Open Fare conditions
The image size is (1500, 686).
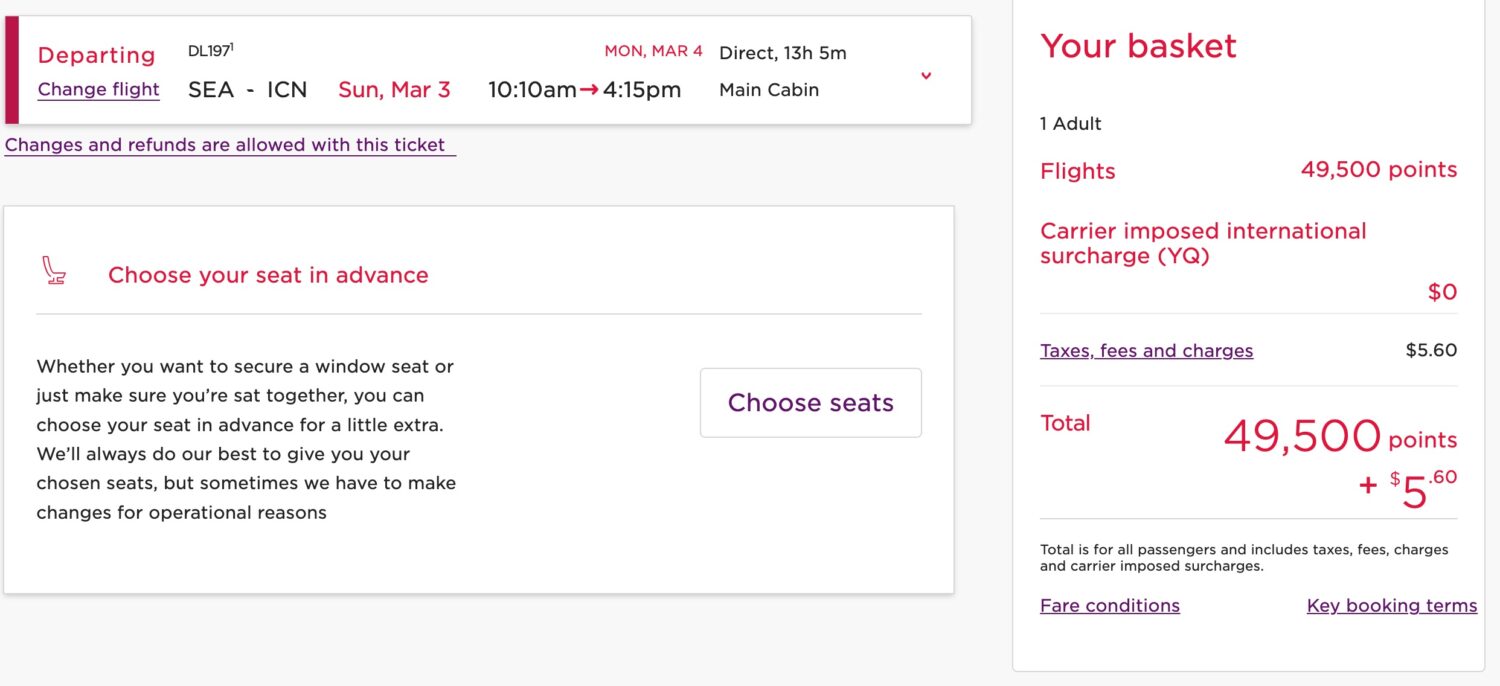(x=1110, y=605)
